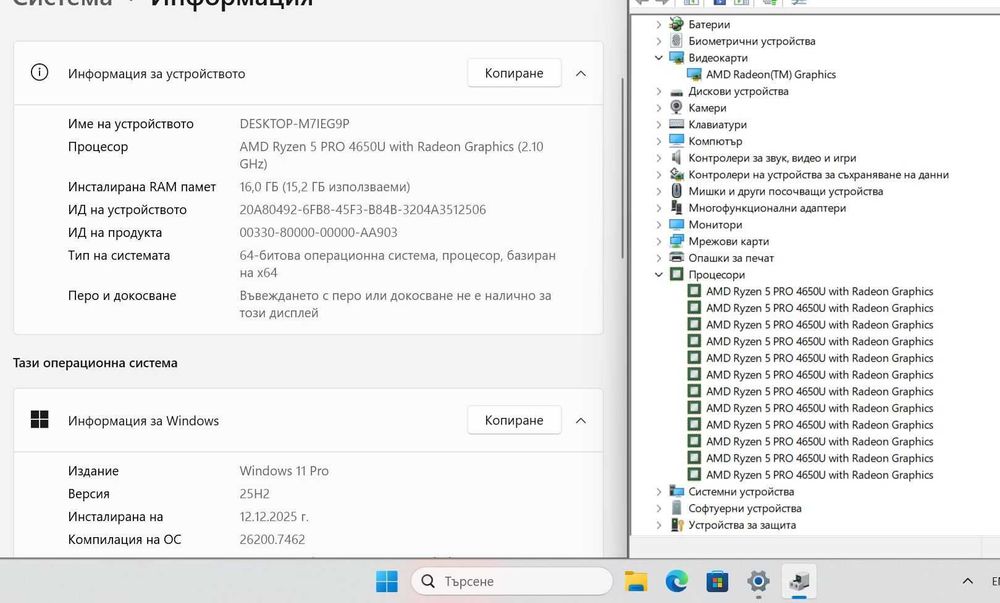Click the Многофункционални адаптери icon

[676, 207]
